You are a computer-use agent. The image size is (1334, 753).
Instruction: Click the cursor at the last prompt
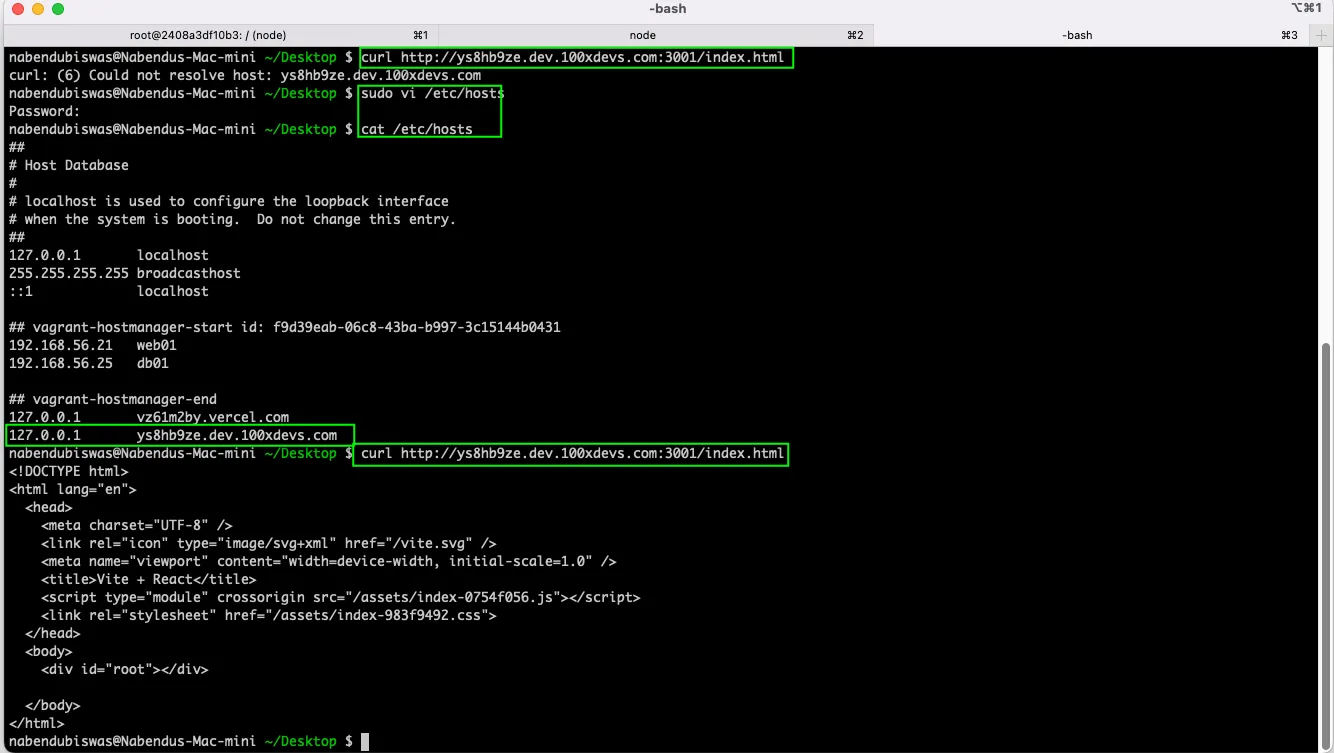tap(365, 741)
